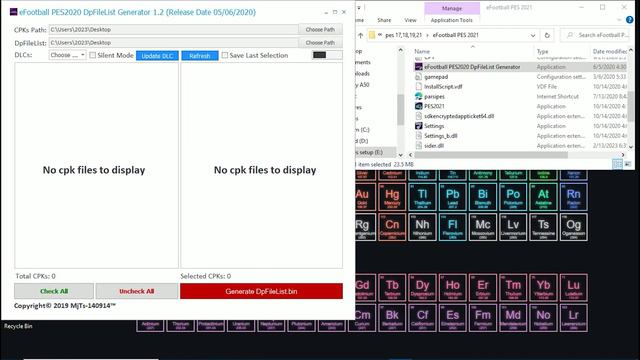
Task: Click the Nobelium No element tile
Action: (x=543, y=318)
